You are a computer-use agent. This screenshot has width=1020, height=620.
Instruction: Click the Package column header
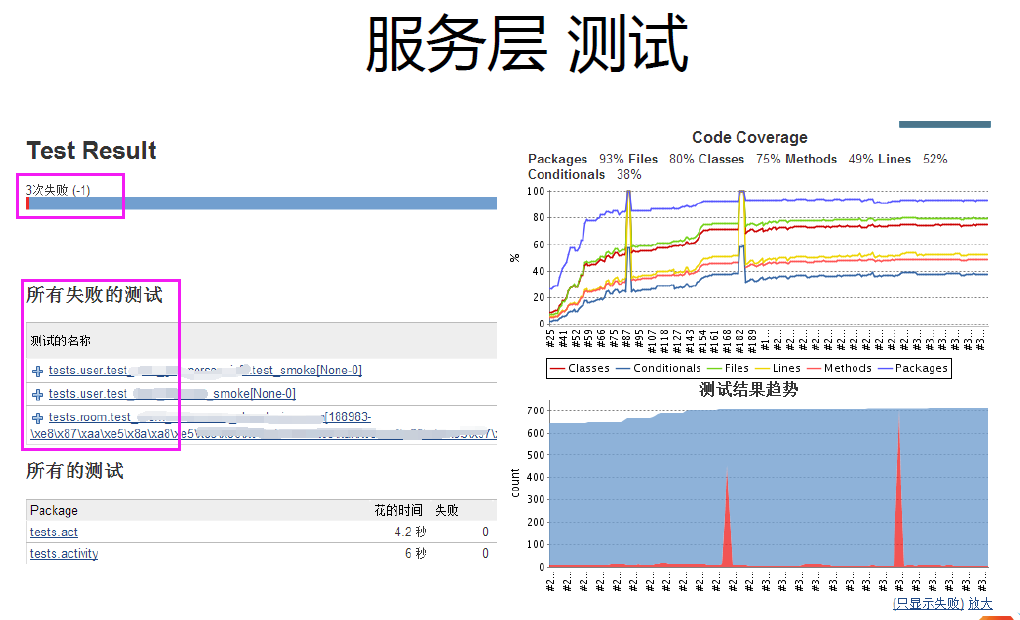point(54,511)
